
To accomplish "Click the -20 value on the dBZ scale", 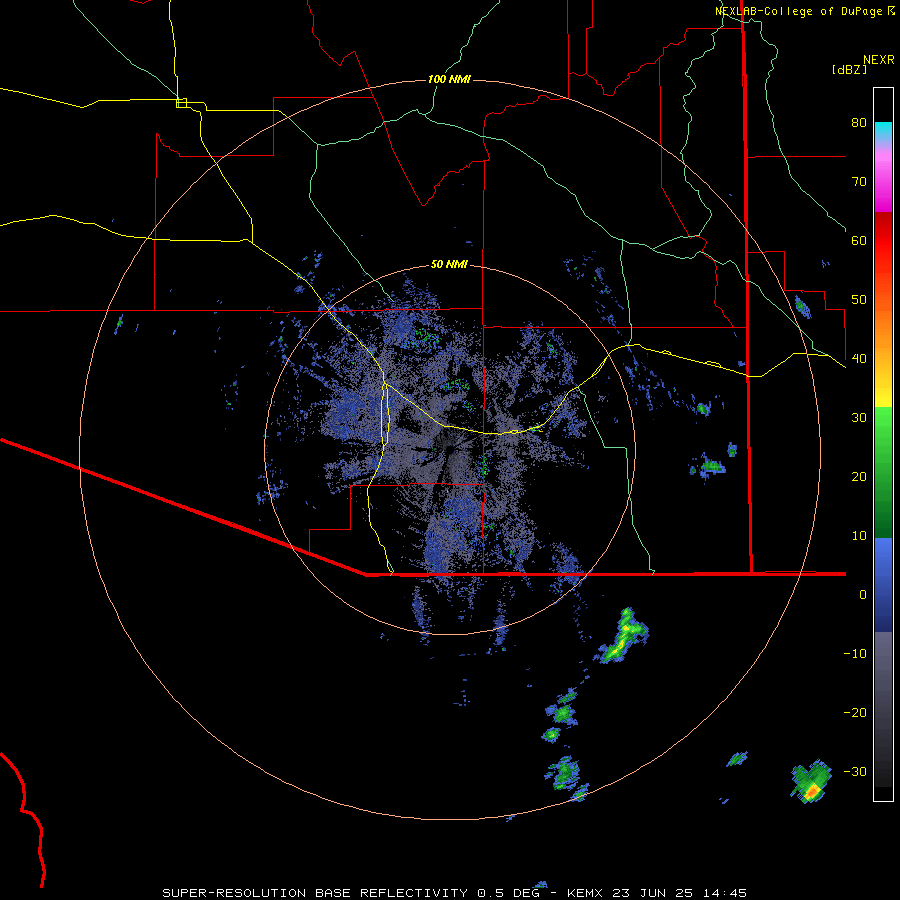I will pos(855,713).
